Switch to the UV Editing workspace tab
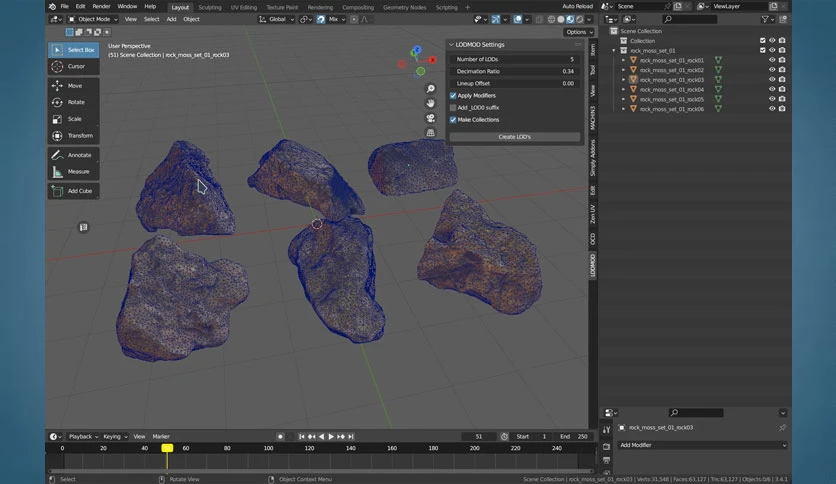 244,7
